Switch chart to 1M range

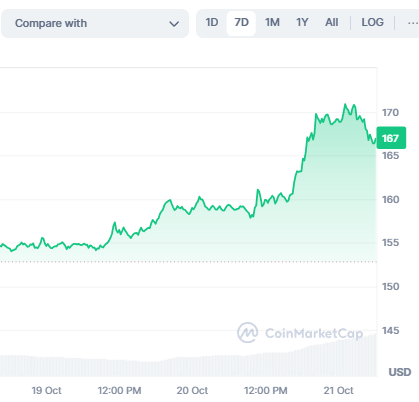(272, 23)
